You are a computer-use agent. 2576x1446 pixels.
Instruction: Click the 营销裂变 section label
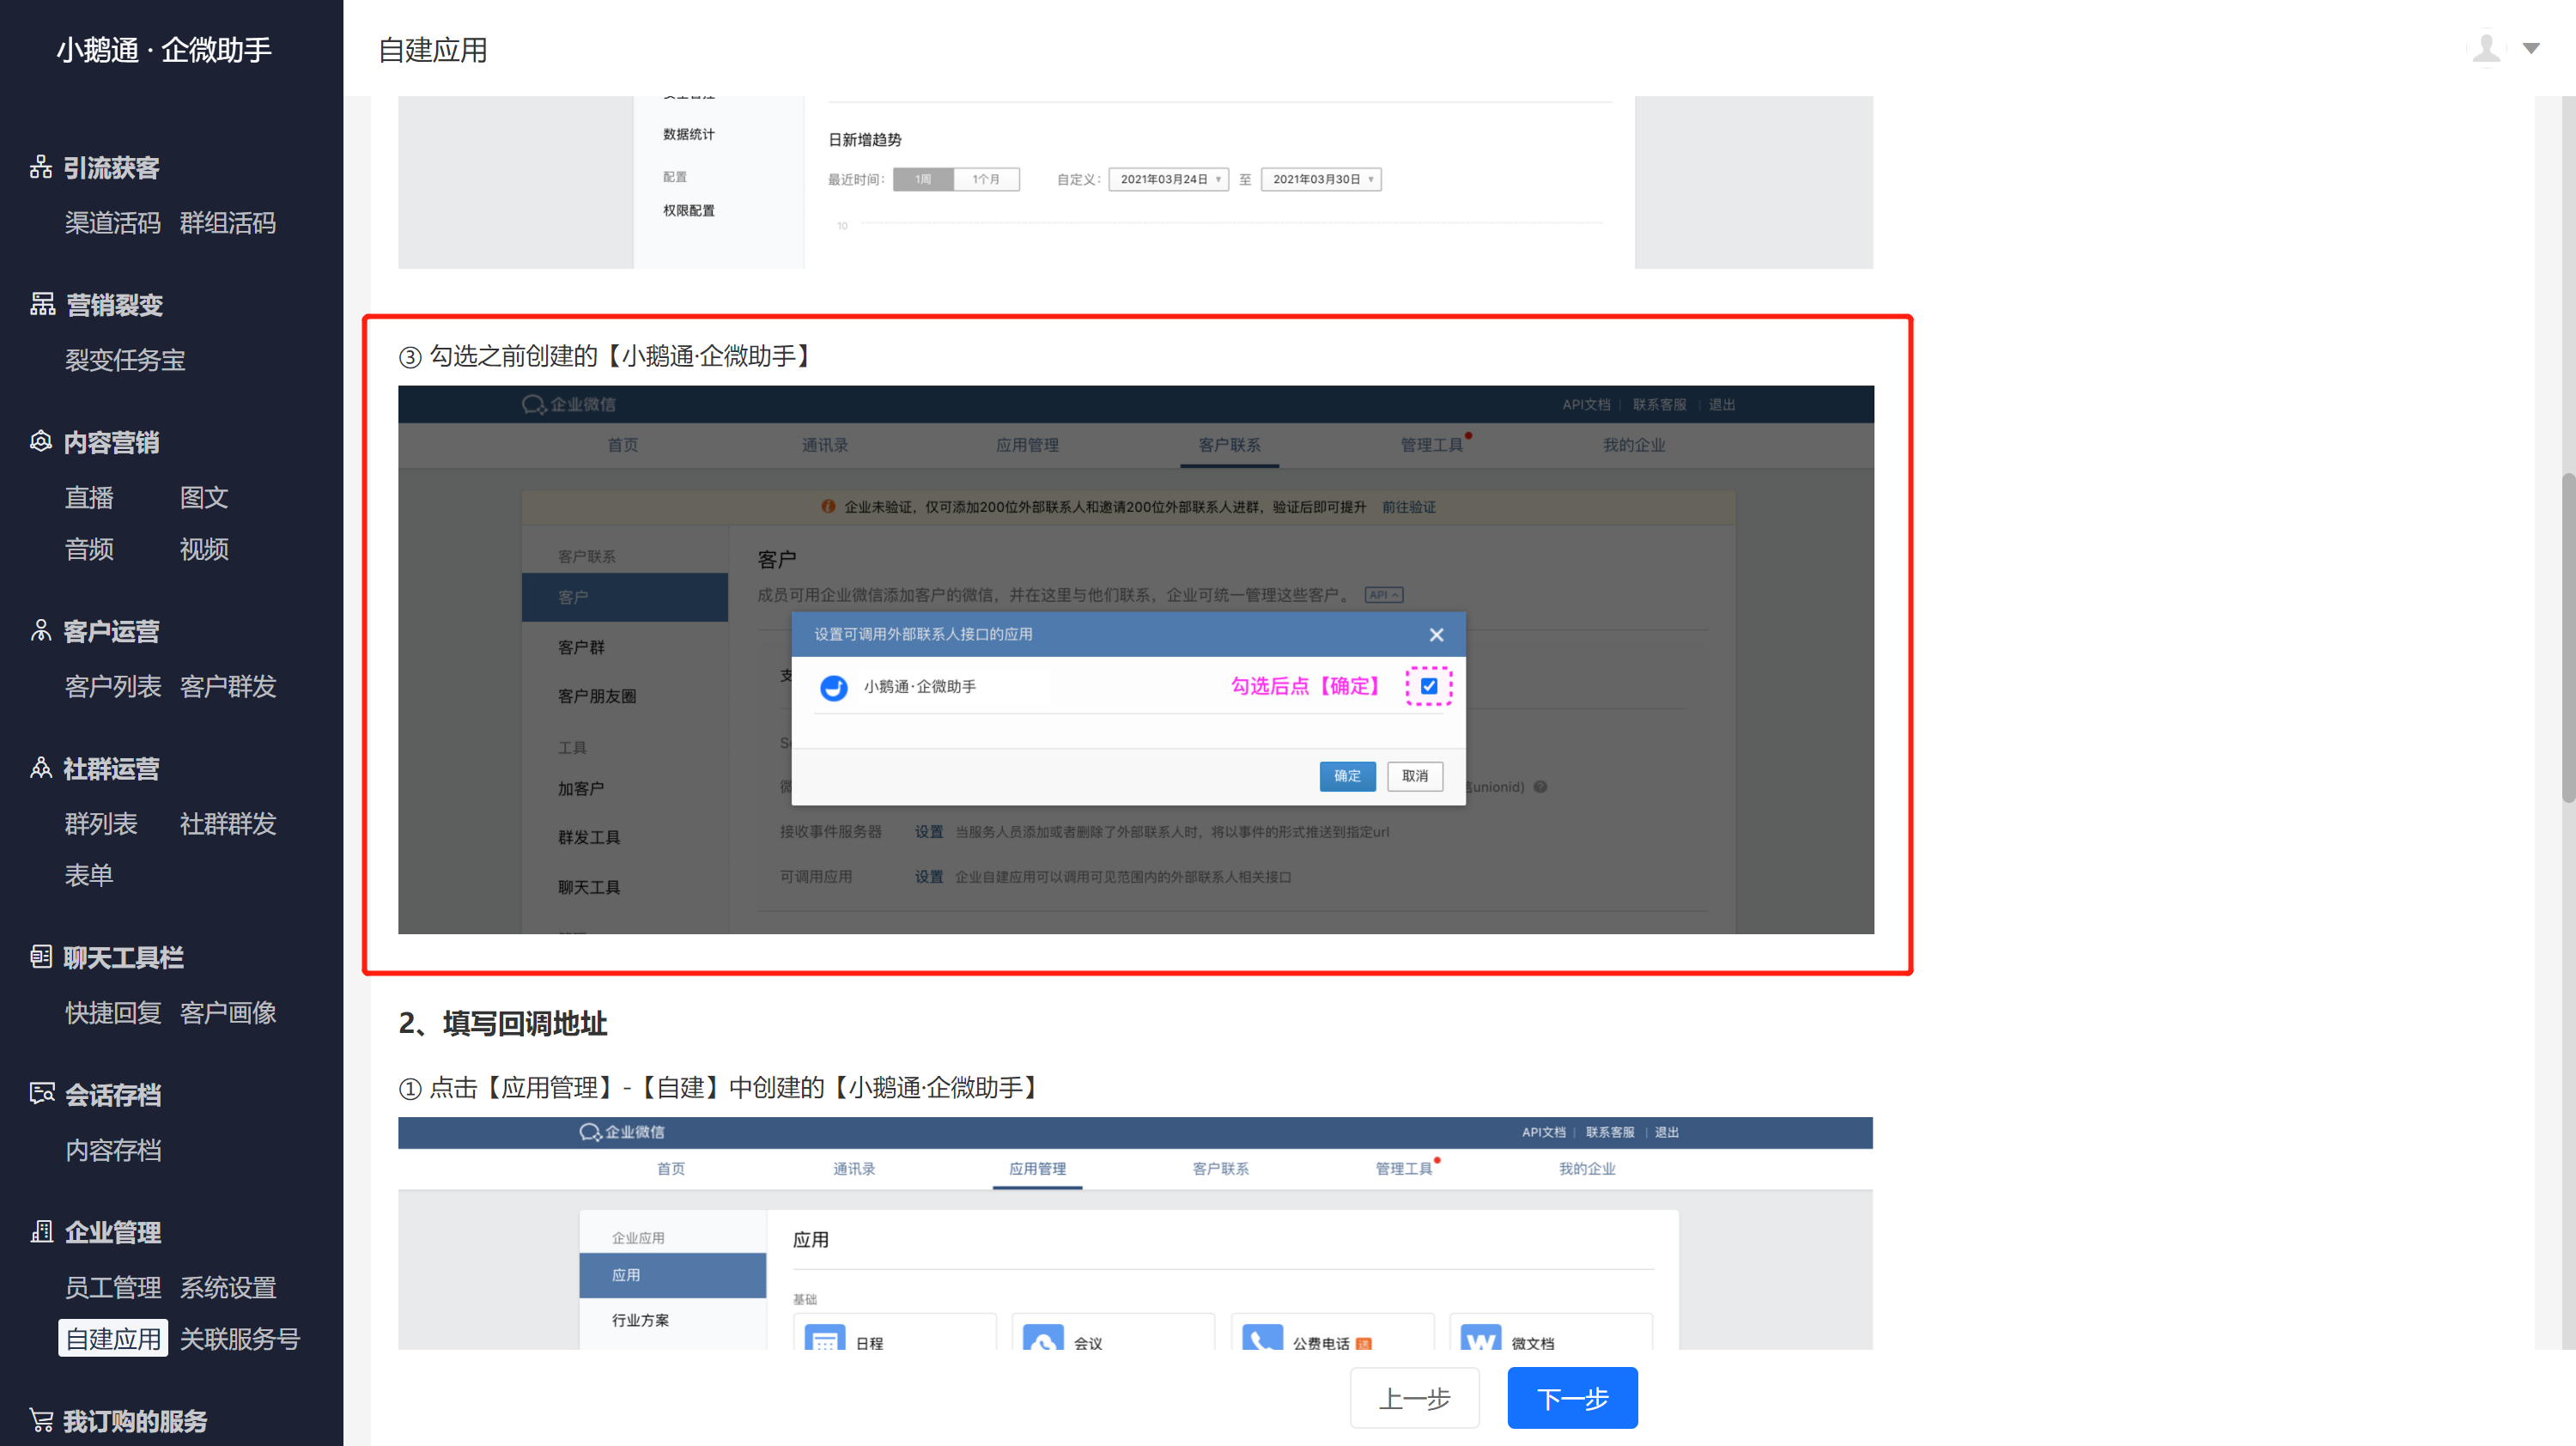pyautogui.click(x=114, y=304)
